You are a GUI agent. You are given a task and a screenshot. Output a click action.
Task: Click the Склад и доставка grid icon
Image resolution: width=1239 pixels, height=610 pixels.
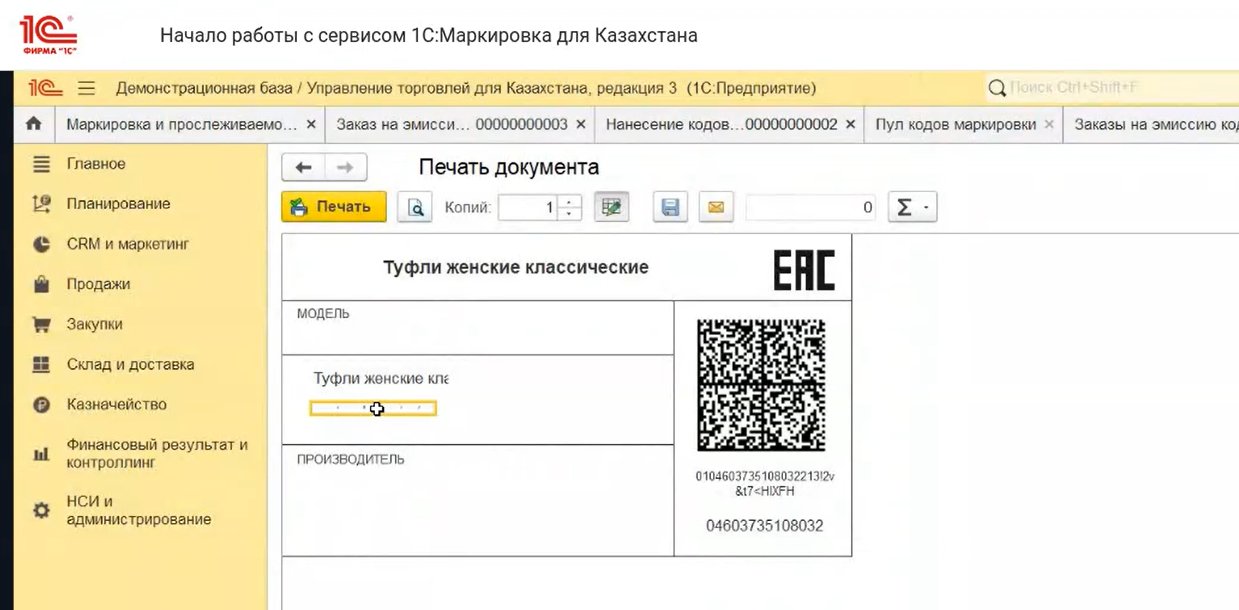pyautogui.click(x=41, y=364)
